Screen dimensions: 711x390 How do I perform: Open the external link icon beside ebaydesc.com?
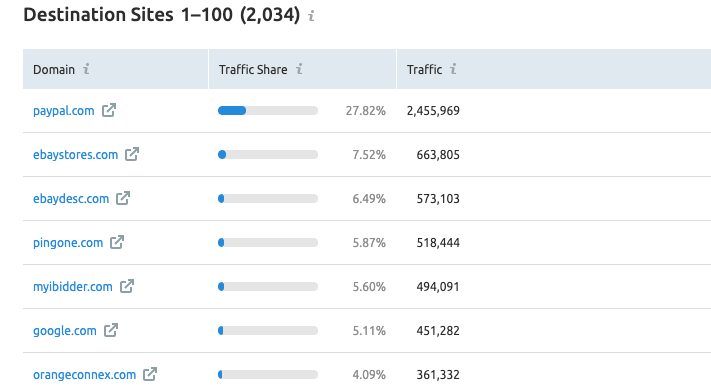tap(123, 198)
